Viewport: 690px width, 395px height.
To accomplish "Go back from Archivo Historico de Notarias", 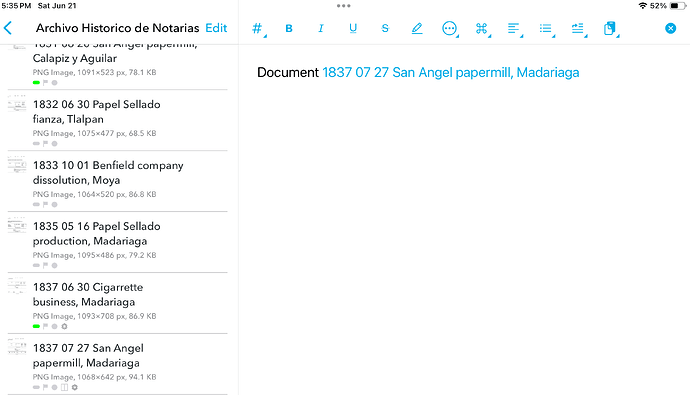I will tap(8, 28).
